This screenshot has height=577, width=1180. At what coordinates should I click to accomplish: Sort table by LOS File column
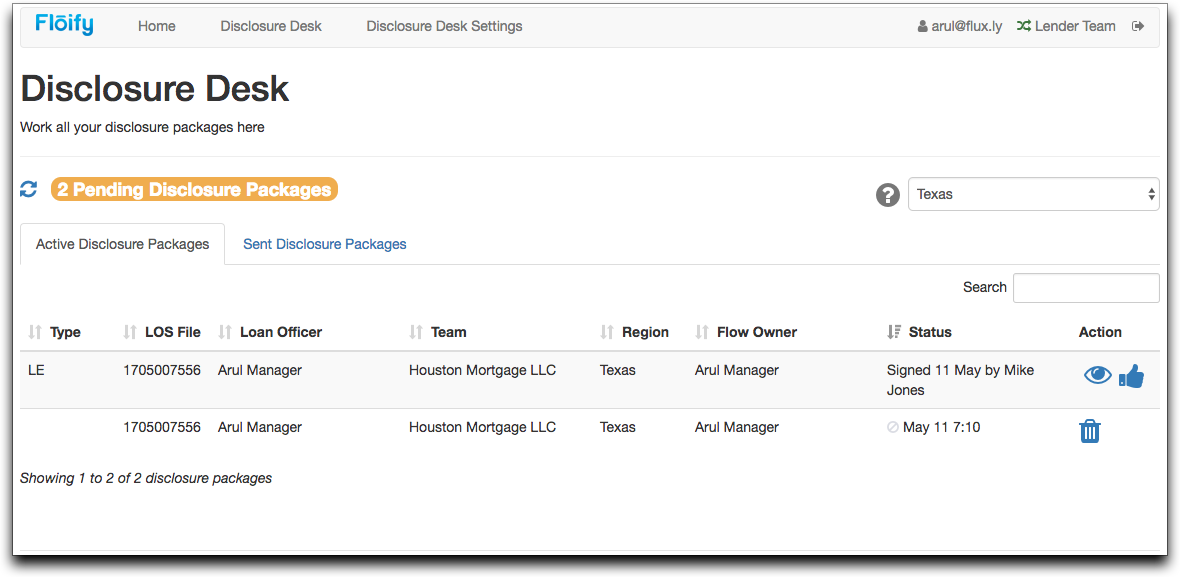[x=172, y=332]
